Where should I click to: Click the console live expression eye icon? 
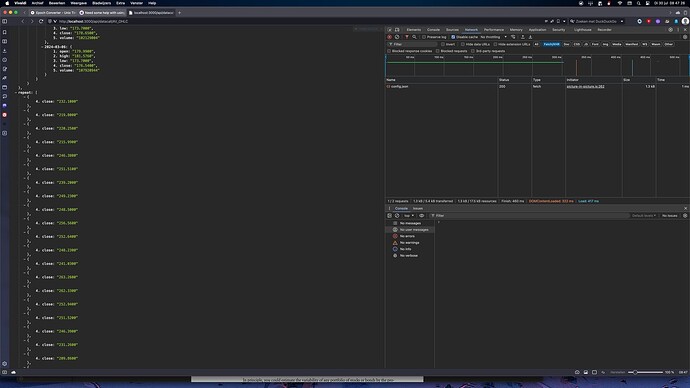422,216
